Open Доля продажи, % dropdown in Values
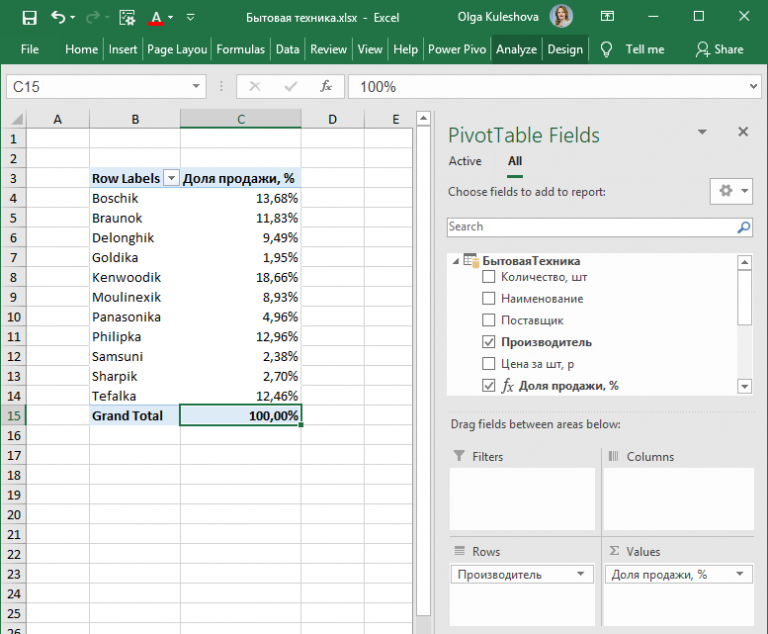Screen dimensions: 768x634 coord(740,574)
